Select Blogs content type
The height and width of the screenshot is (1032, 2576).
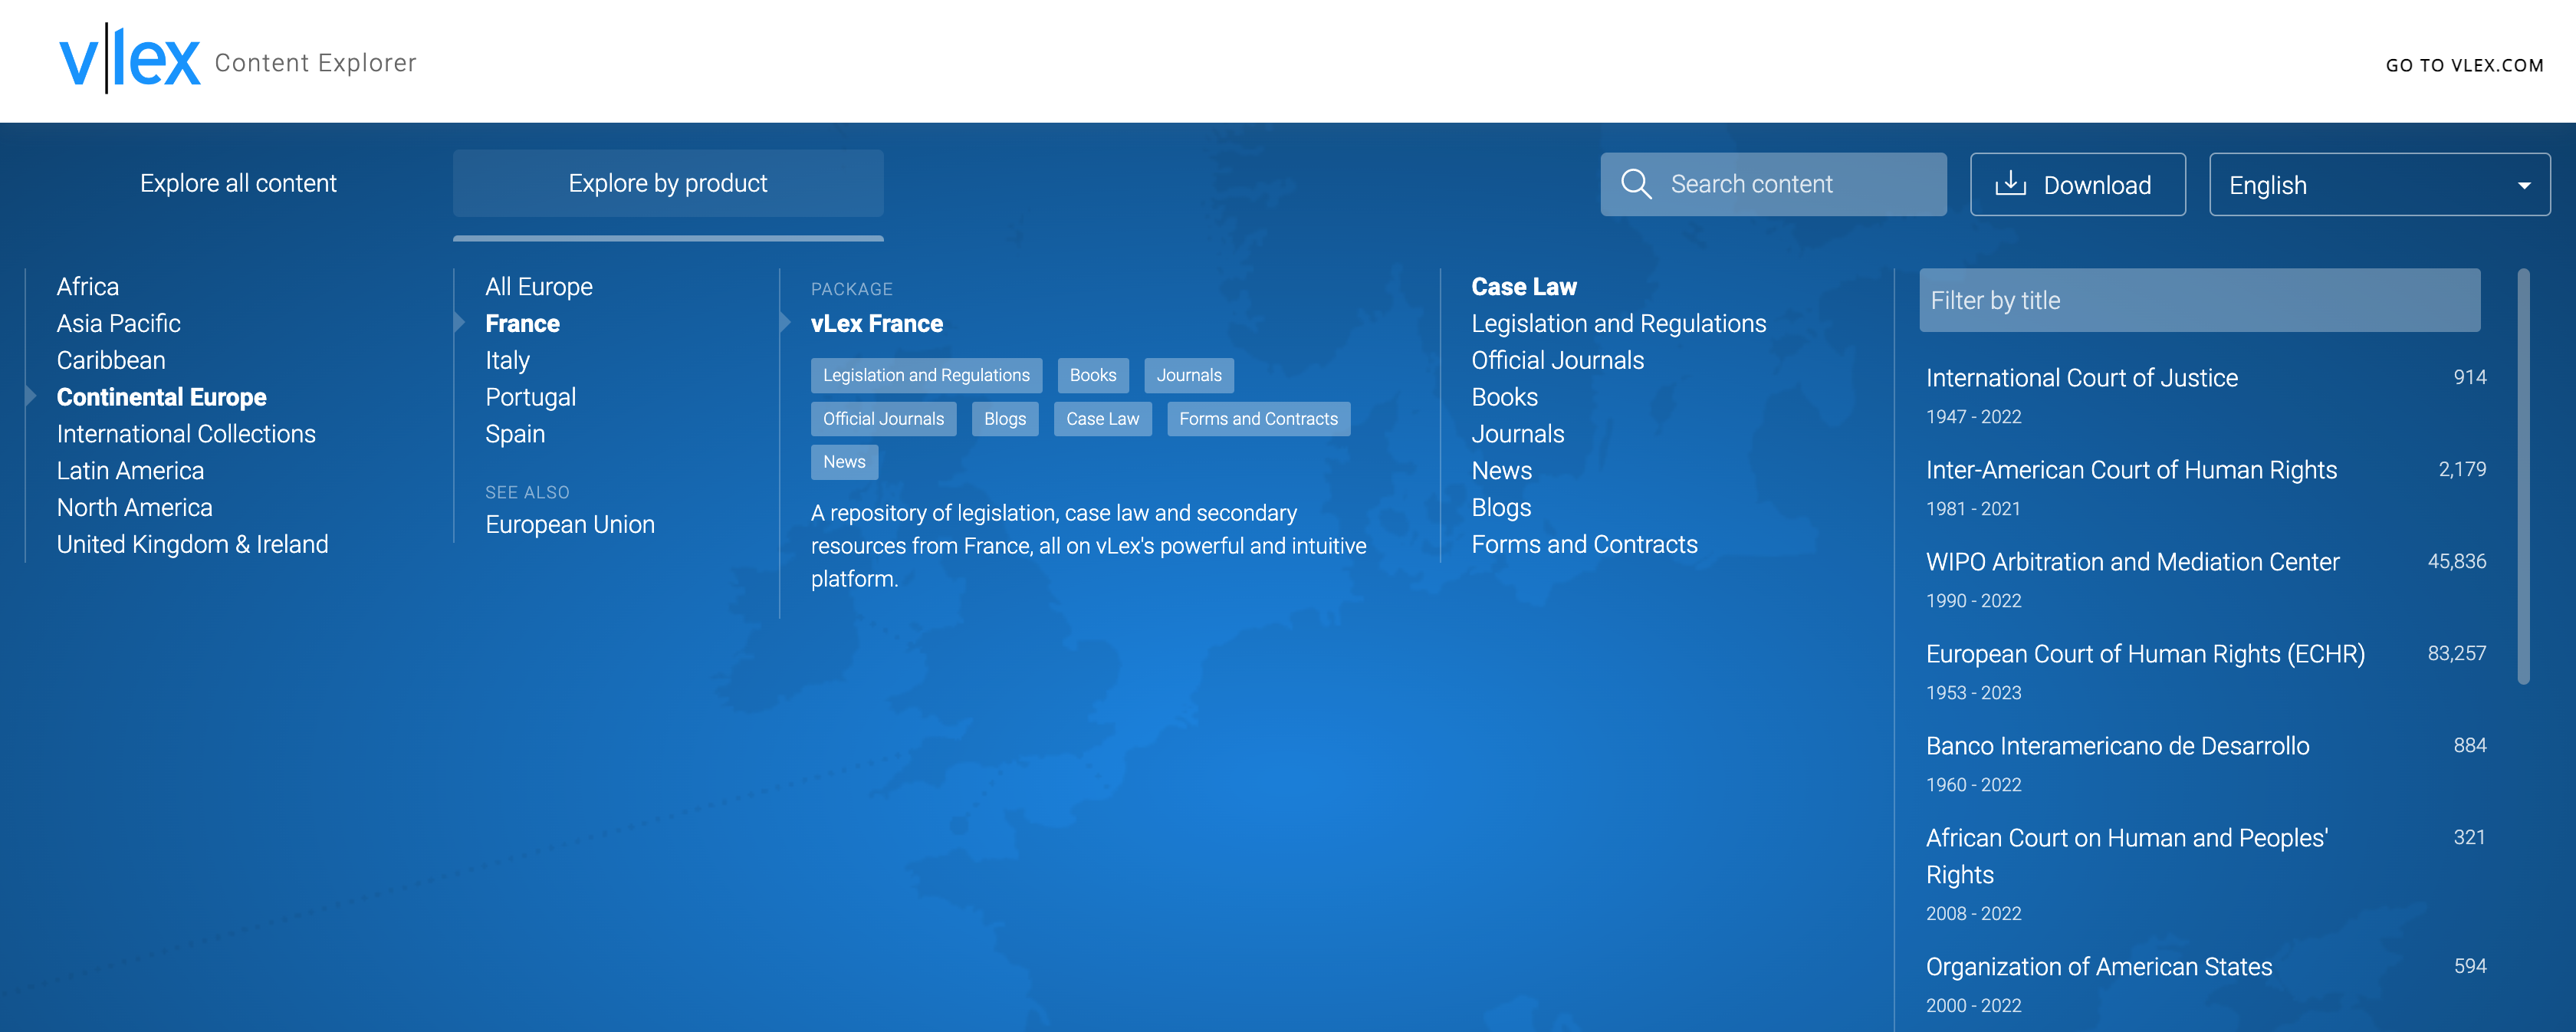pos(1501,507)
